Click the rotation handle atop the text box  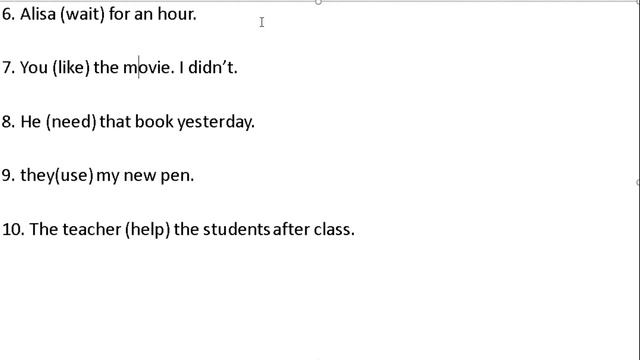point(318,2)
